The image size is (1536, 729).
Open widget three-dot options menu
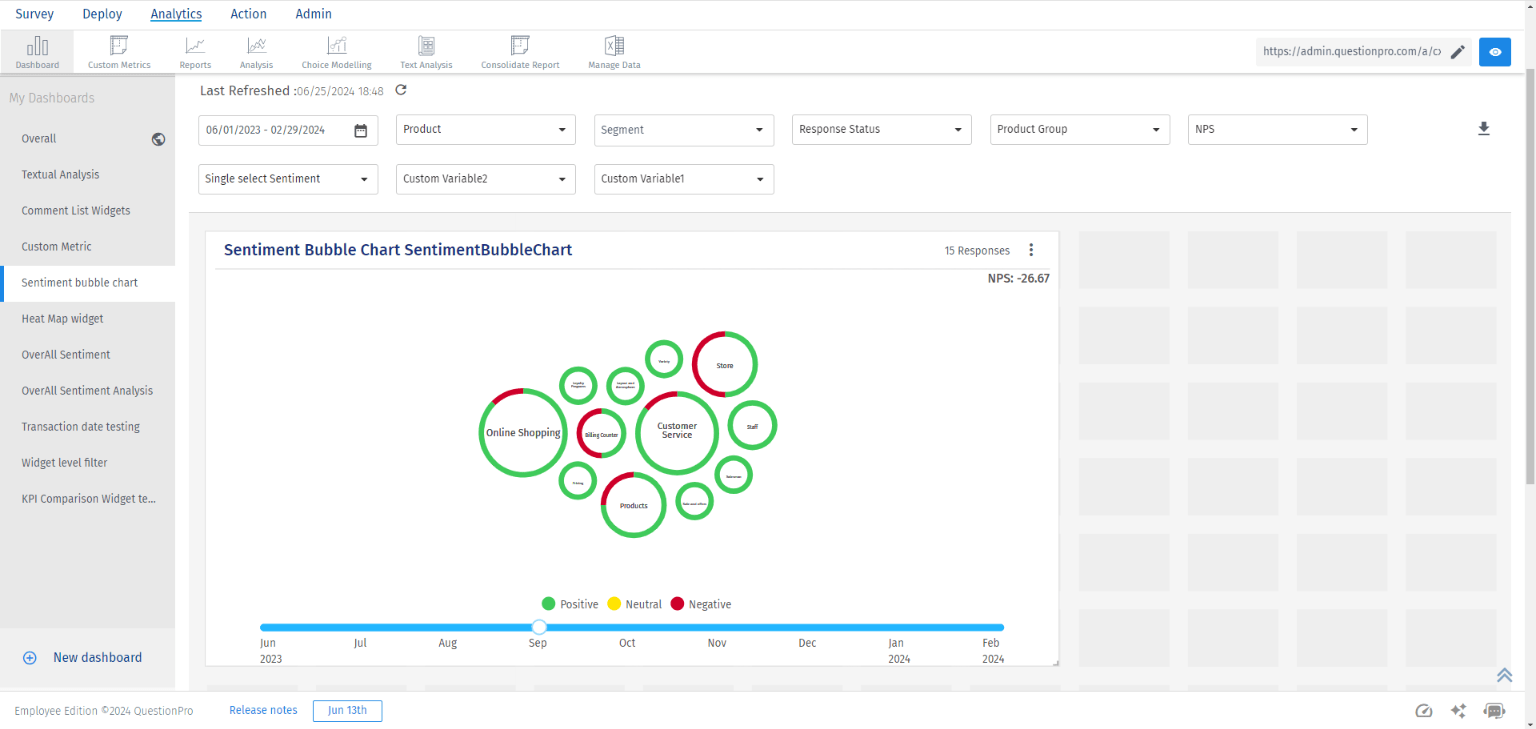click(1032, 250)
